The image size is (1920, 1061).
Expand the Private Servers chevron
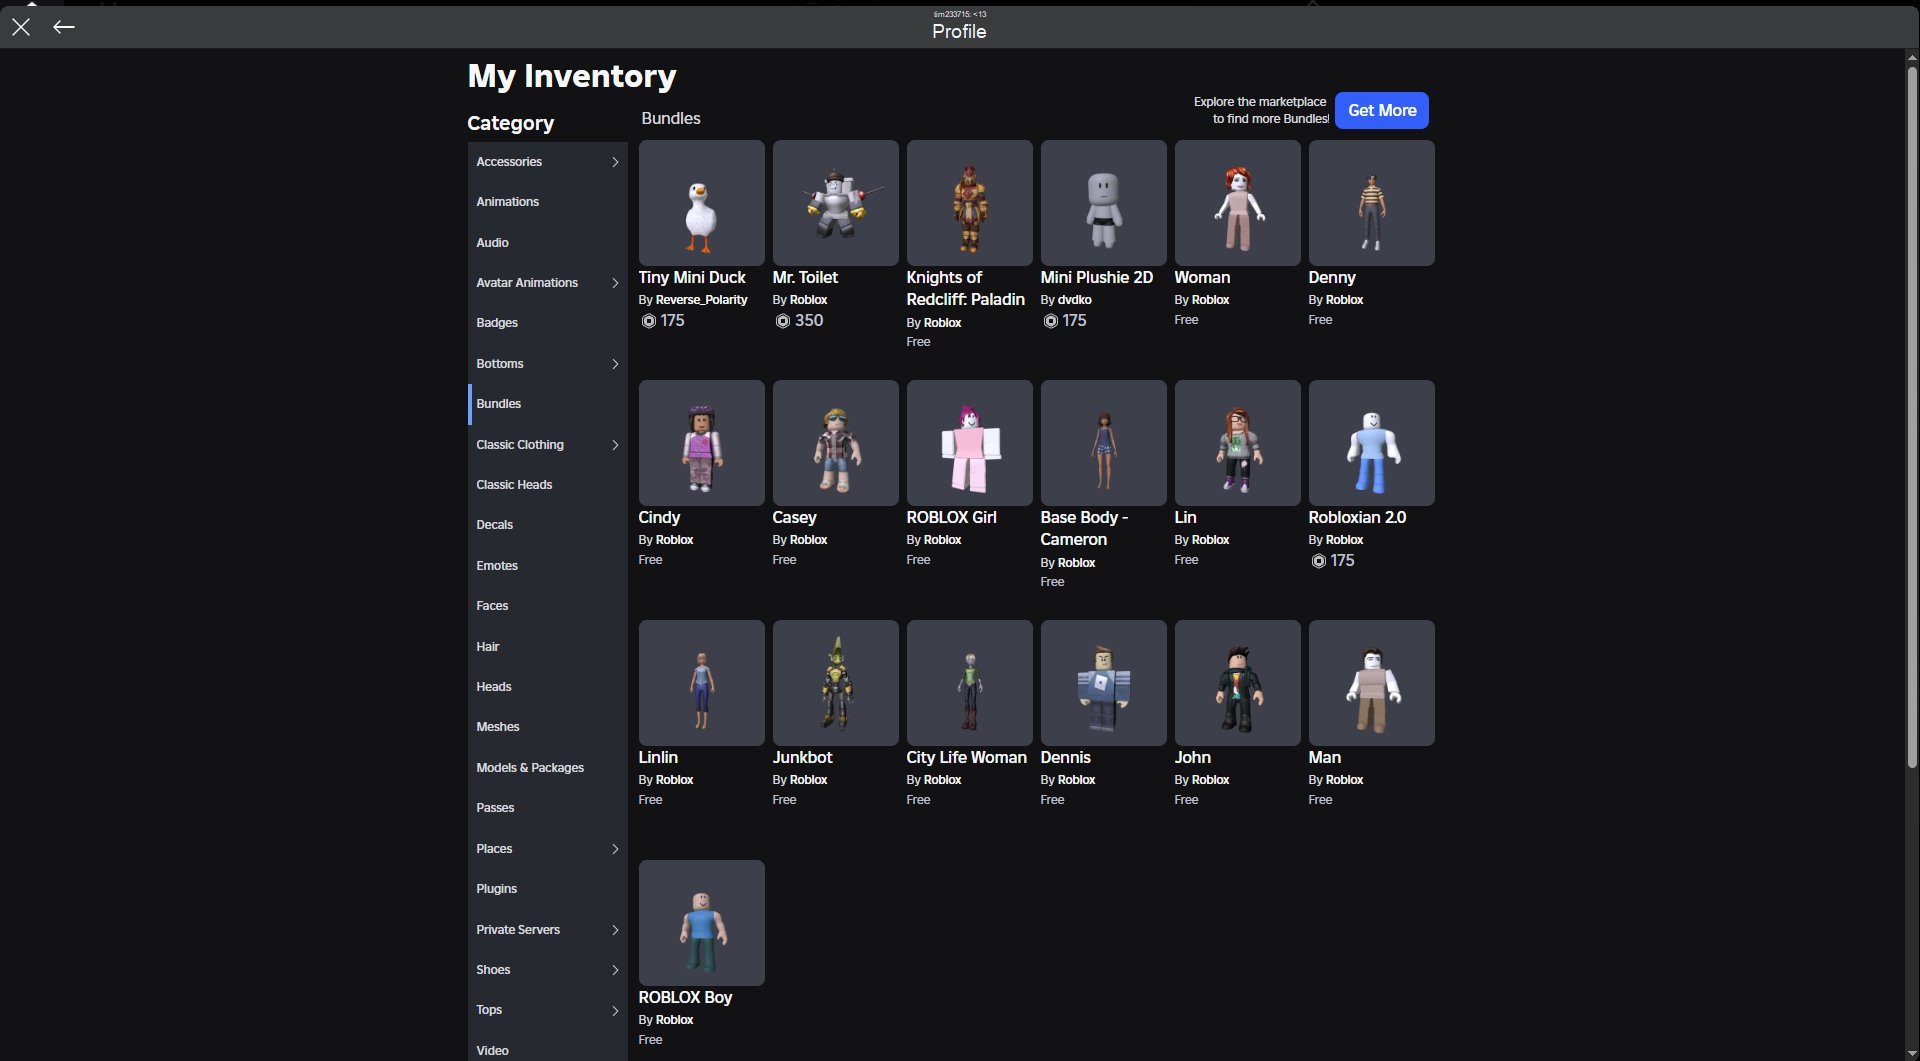[615, 930]
